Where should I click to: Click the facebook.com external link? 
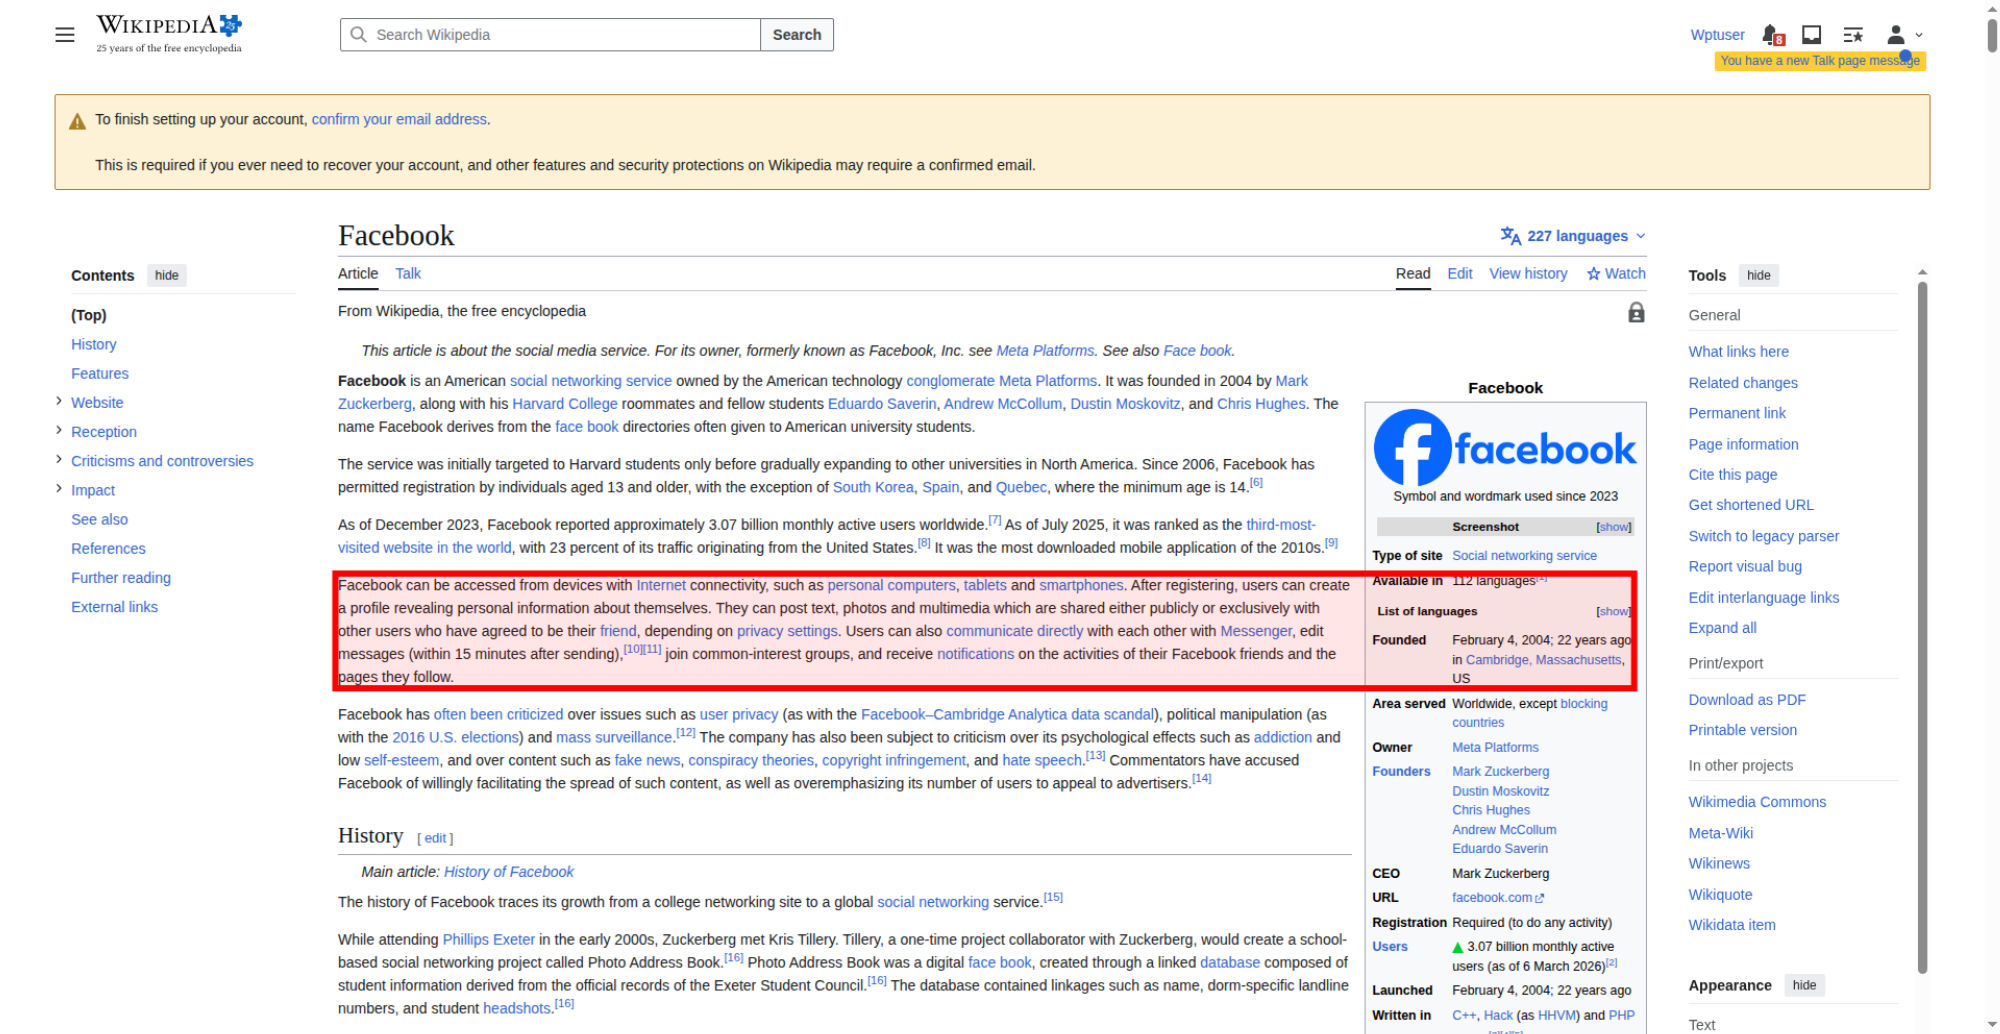pyautogui.click(x=1498, y=898)
